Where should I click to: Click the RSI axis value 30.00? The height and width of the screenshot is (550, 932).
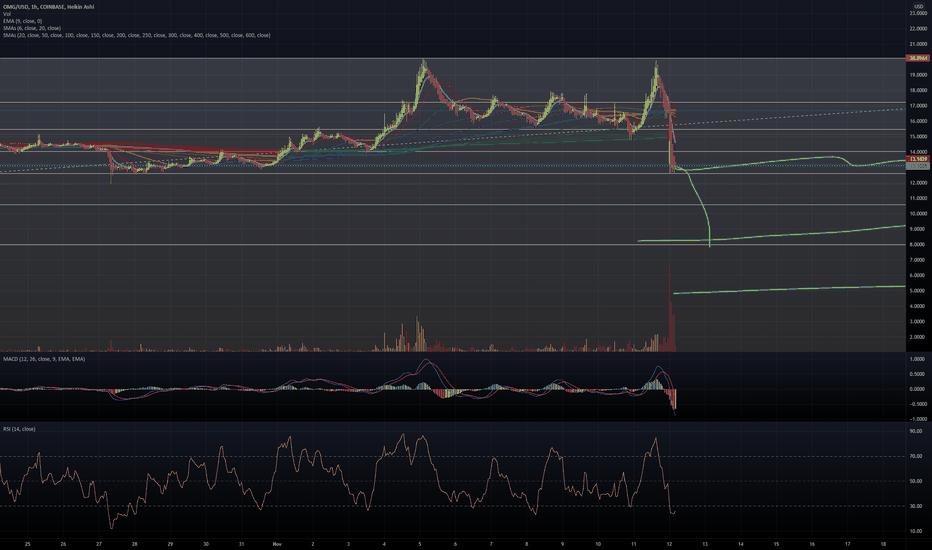click(916, 506)
